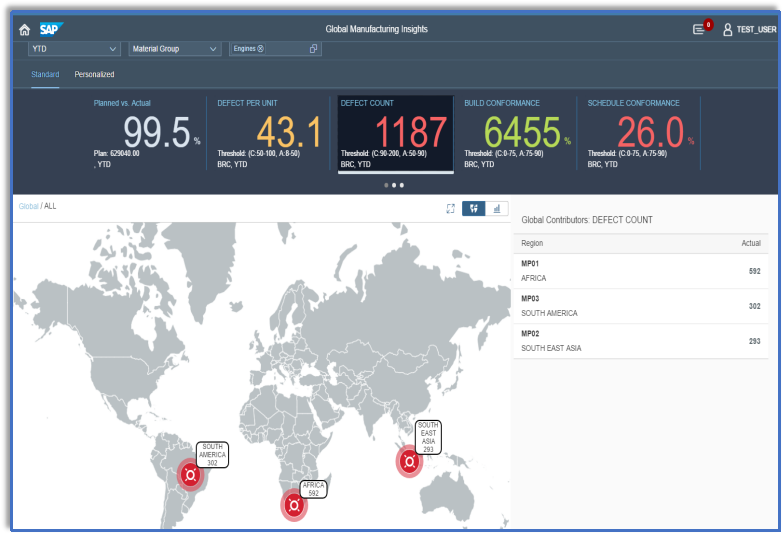Expand the map to full screen
The height and width of the screenshot is (534, 783).
pos(450,209)
